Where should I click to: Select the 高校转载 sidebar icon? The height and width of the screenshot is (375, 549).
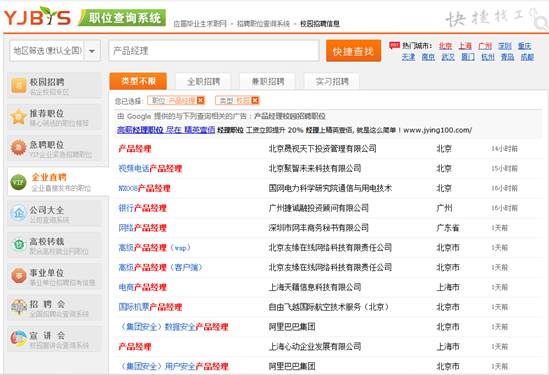point(19,244)
